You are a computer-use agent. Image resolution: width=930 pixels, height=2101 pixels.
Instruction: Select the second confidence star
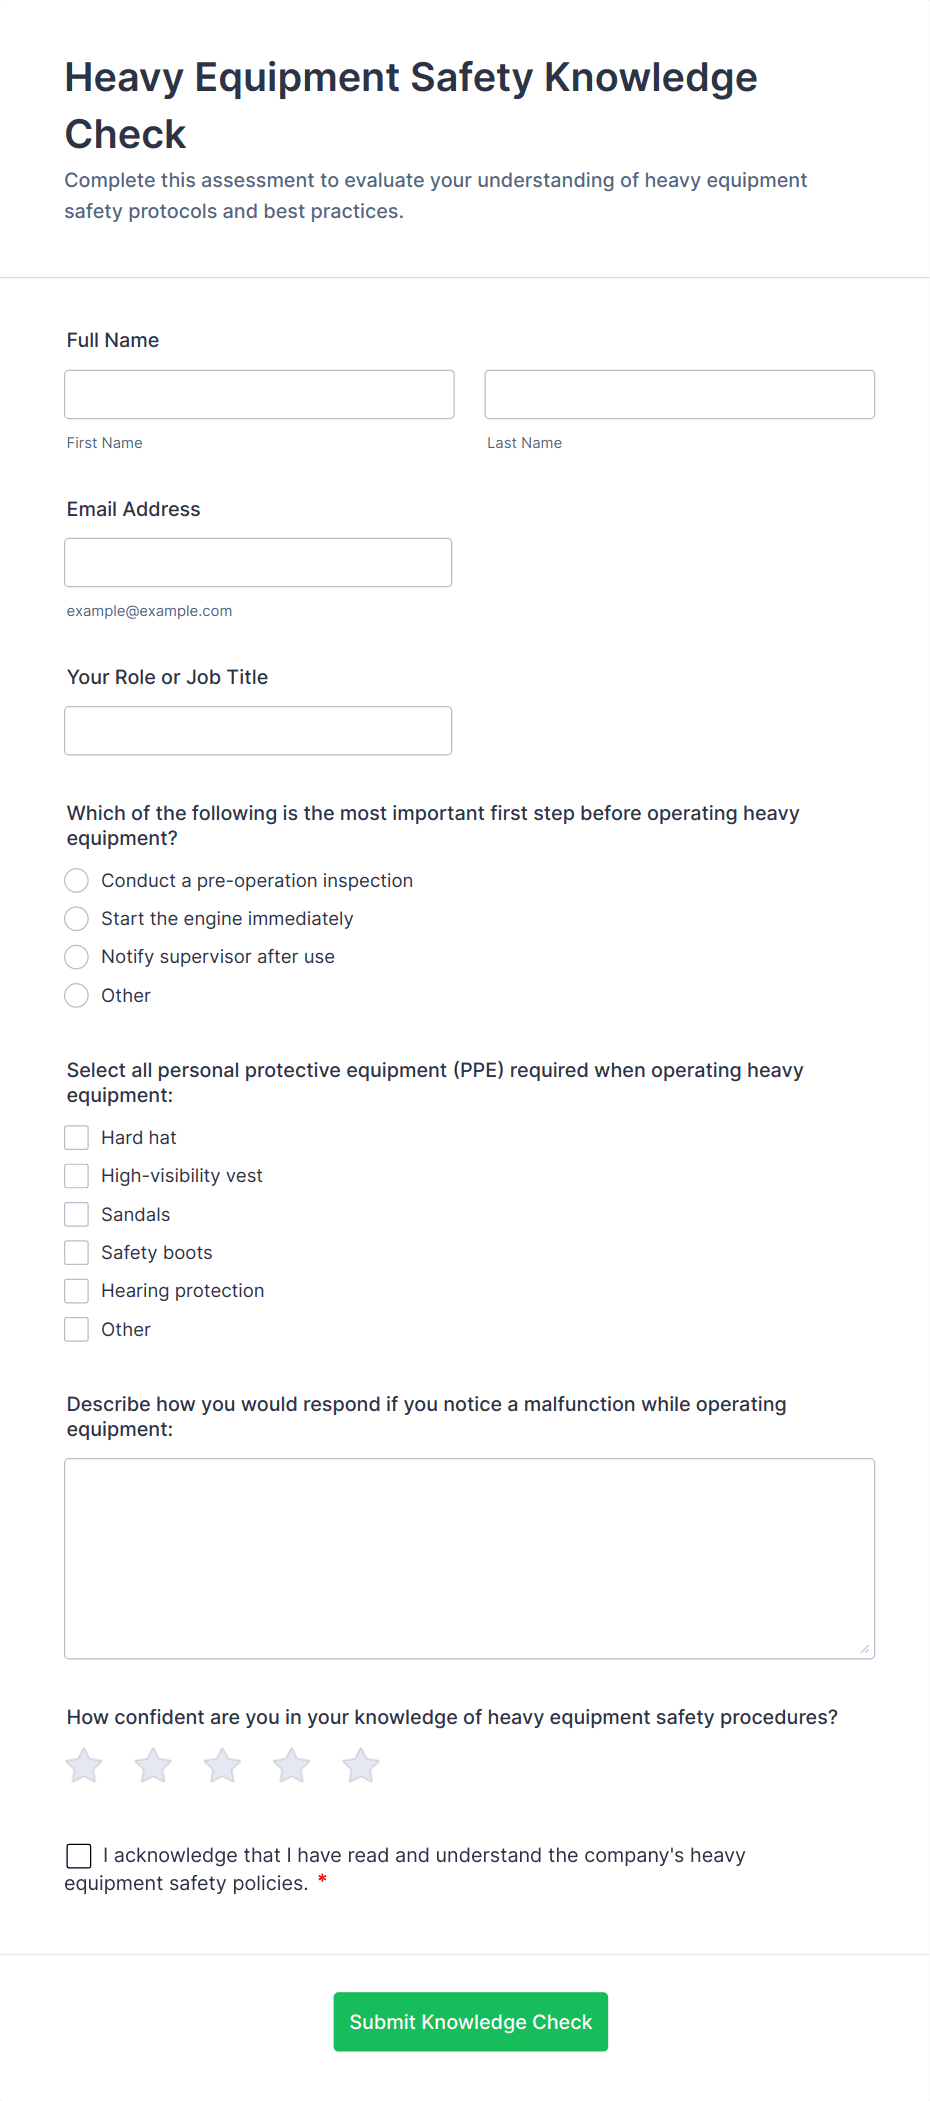[x=153, y=1765]
